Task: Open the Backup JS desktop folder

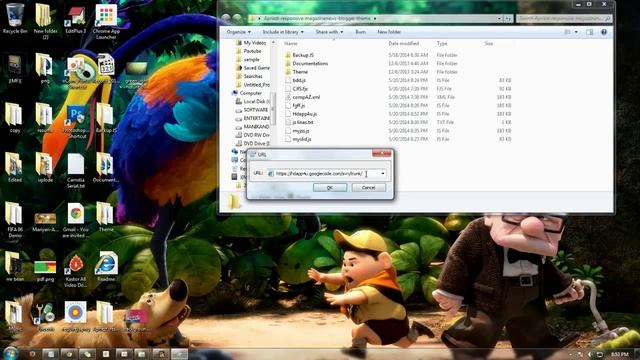Action: [x=106, y=118]
